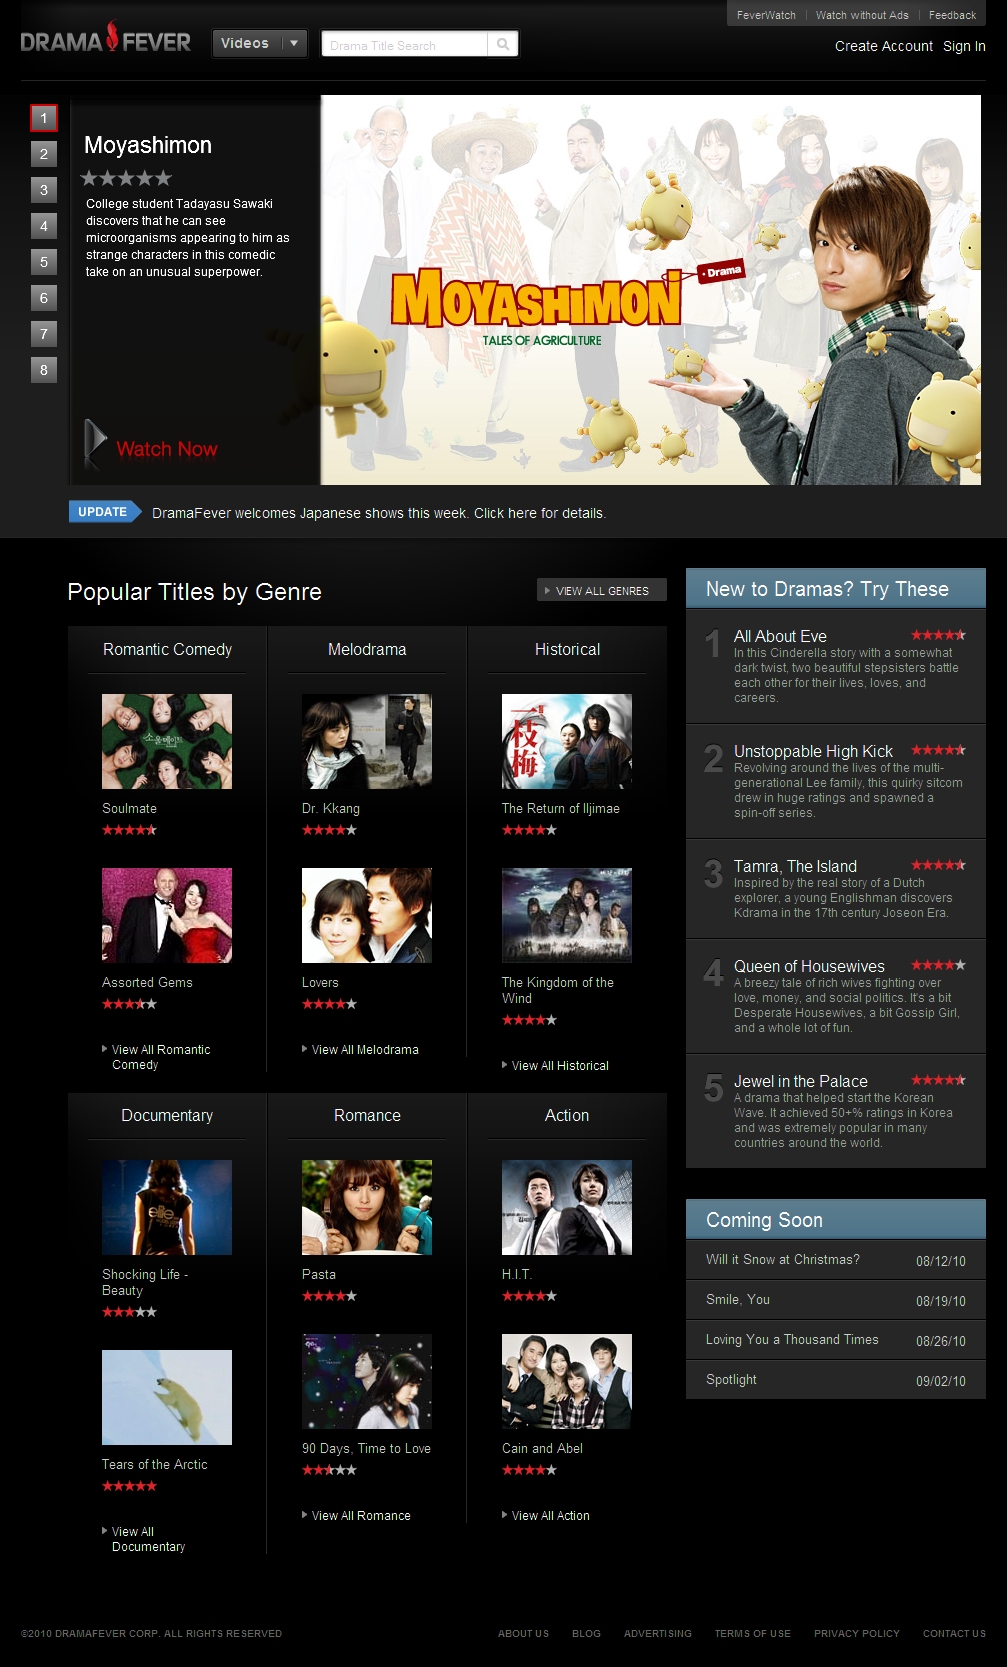This screenshot has width=1007, height=1667.
Task: Click the View All Genres button
Action: 602,591
